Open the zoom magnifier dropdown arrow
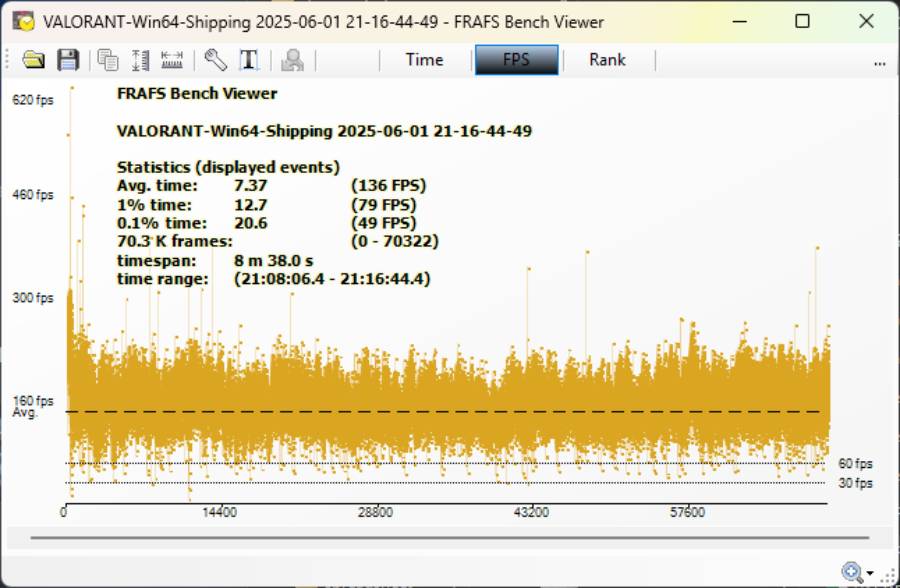This screenshot has height=588, width=900. 870,573
